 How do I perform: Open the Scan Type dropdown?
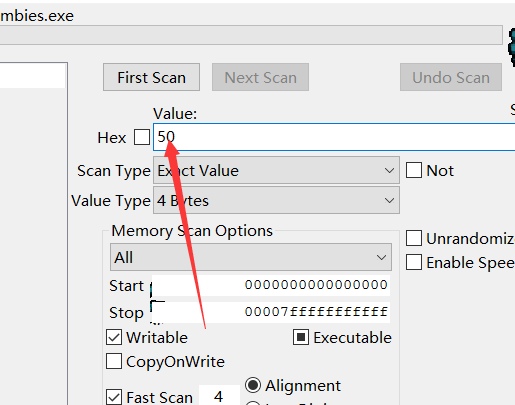point(276,170)
